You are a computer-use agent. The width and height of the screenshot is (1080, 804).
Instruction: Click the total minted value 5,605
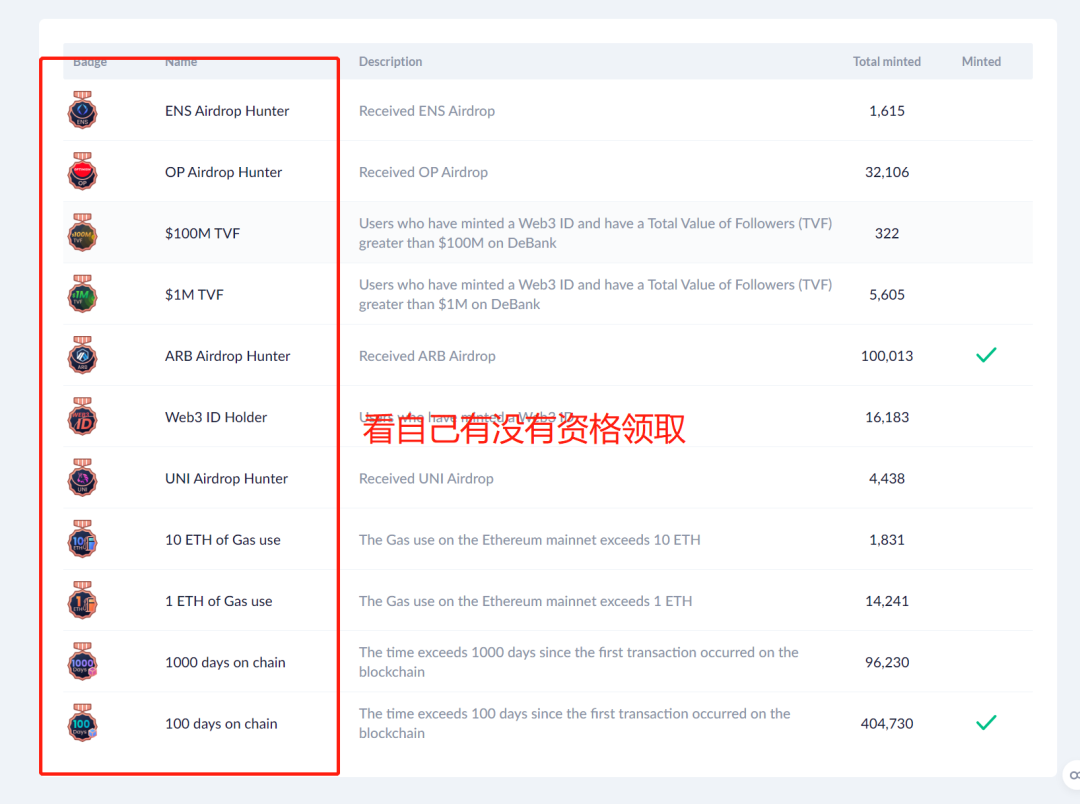tap(886, 295)
